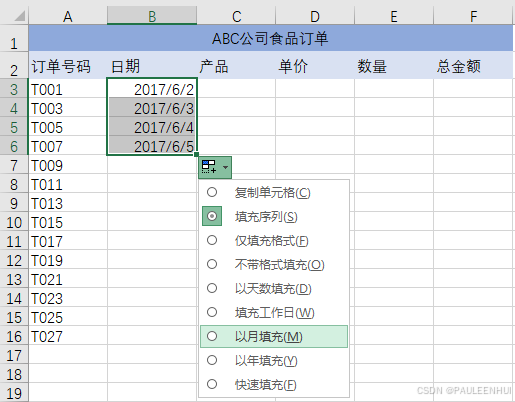Select 以月填充(M) option
This screenshot has width=515, height=402.
(274, 337)
